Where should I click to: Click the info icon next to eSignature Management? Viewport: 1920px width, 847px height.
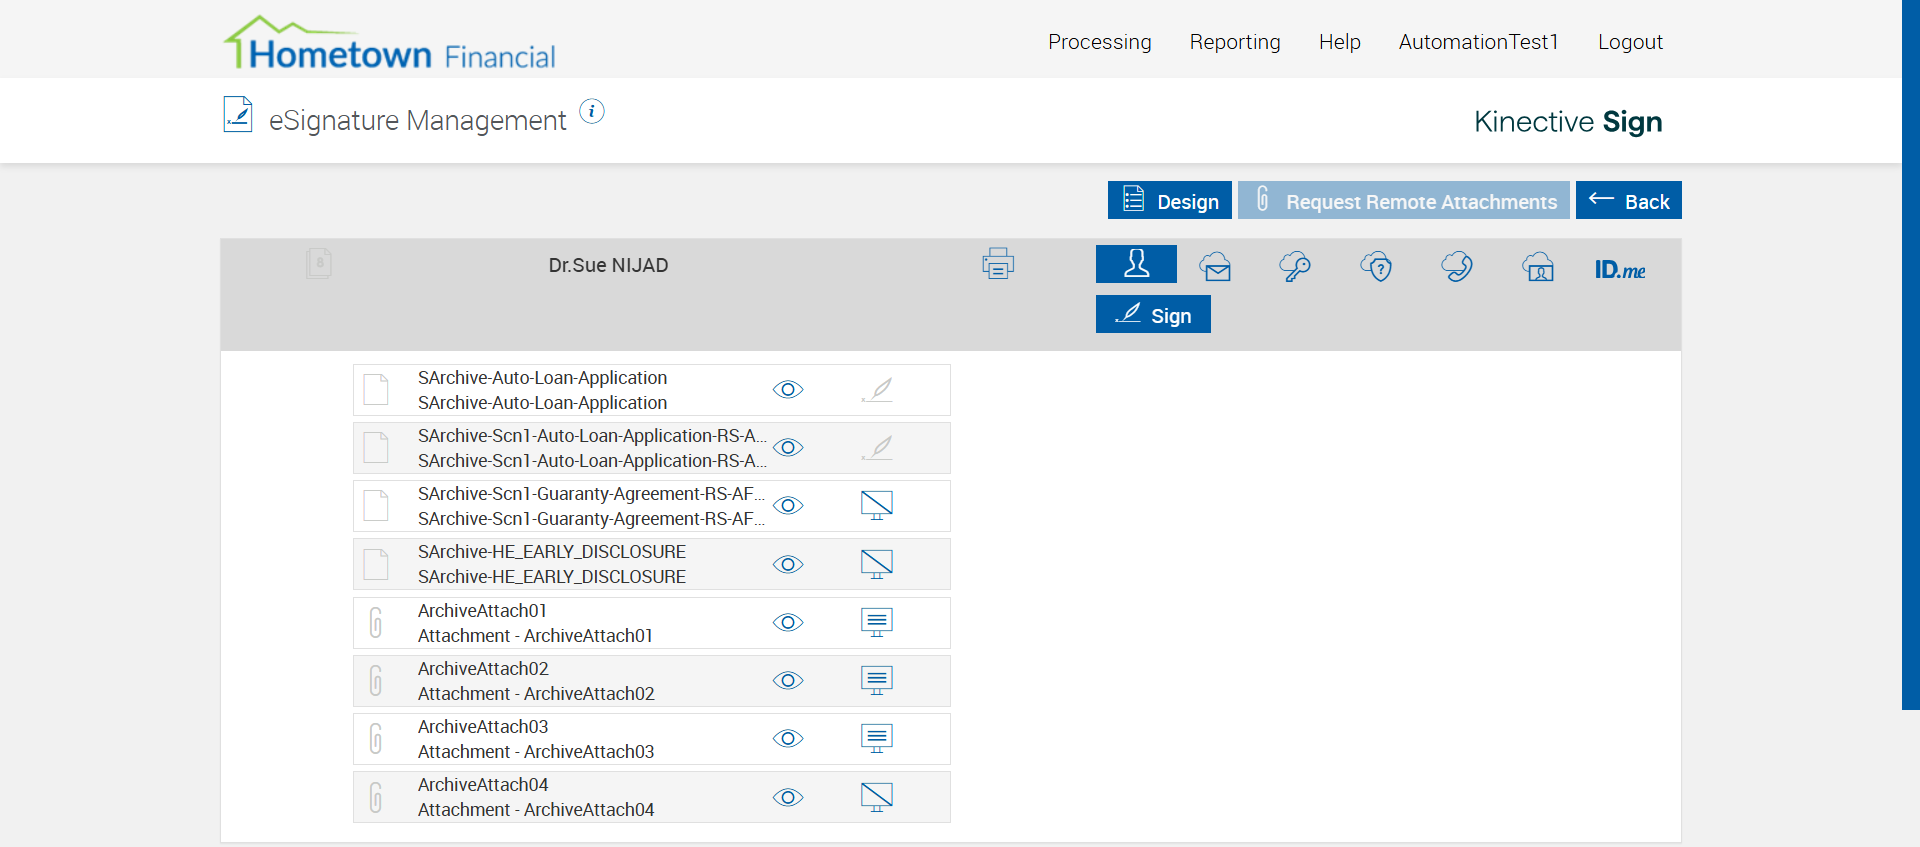[x=592, y=112]
